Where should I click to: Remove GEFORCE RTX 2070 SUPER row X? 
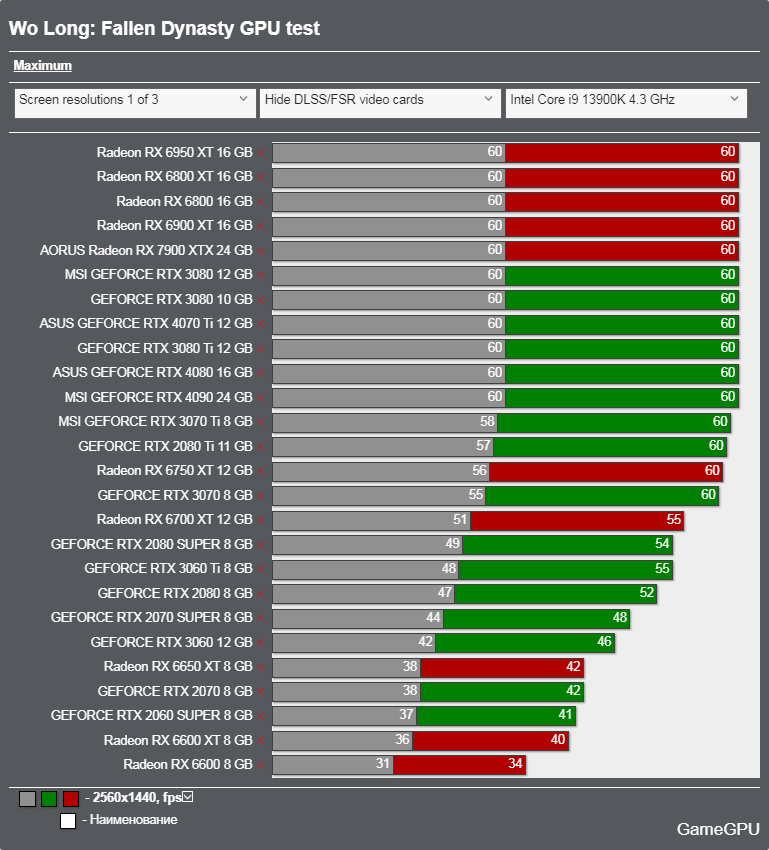(260, 619)
